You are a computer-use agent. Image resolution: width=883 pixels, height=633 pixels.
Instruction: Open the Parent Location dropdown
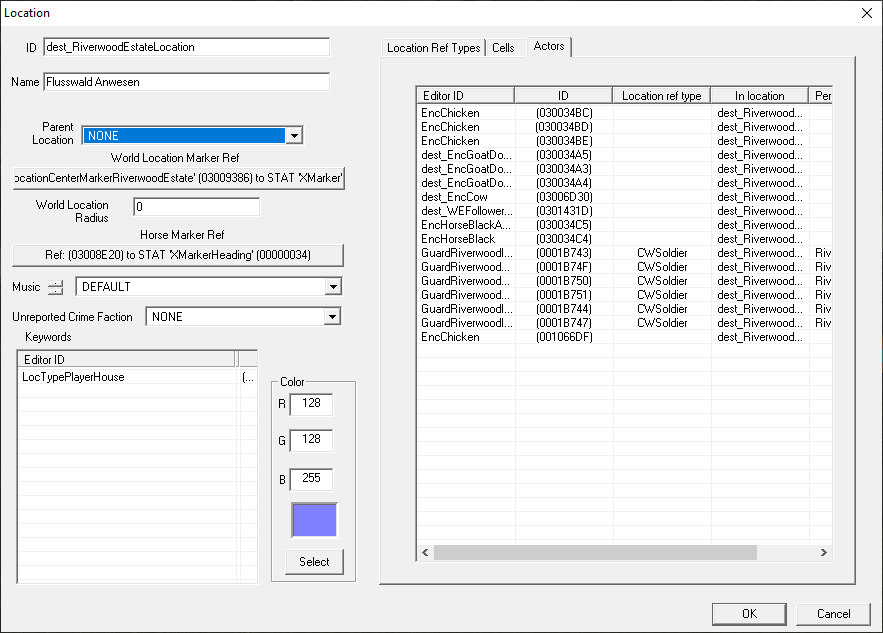293,136
